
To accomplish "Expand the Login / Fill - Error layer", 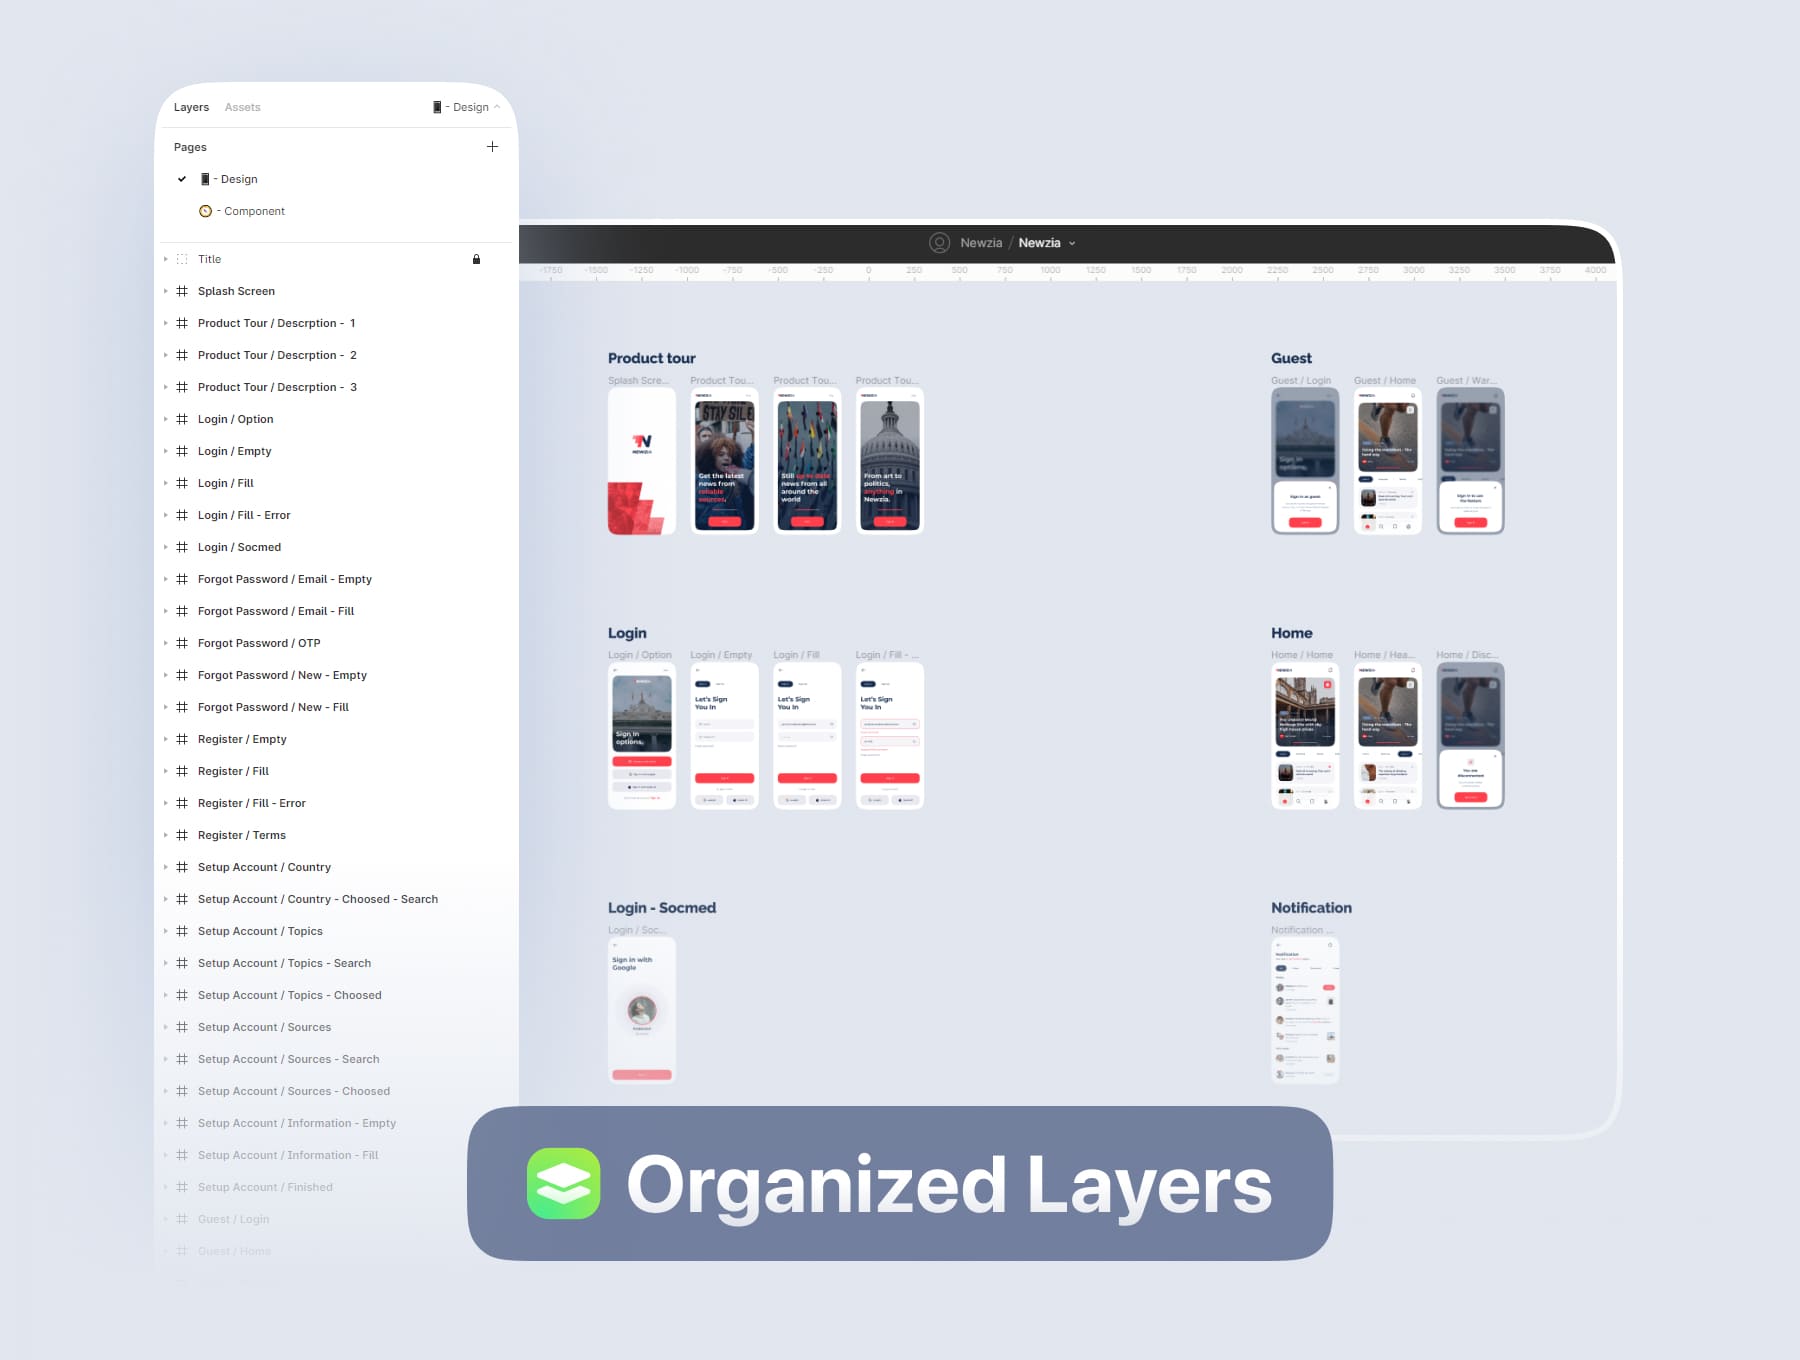I will [x=166, y=515].
